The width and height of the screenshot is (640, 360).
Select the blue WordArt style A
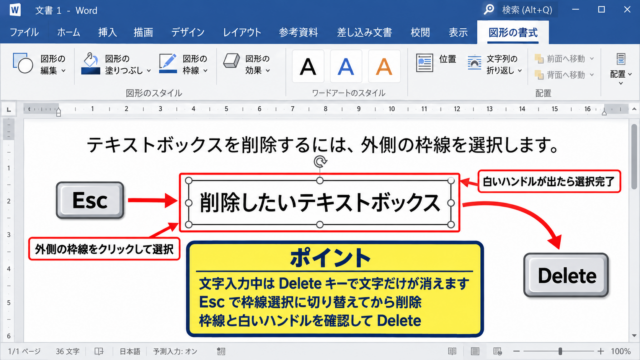tap(346, 67)
